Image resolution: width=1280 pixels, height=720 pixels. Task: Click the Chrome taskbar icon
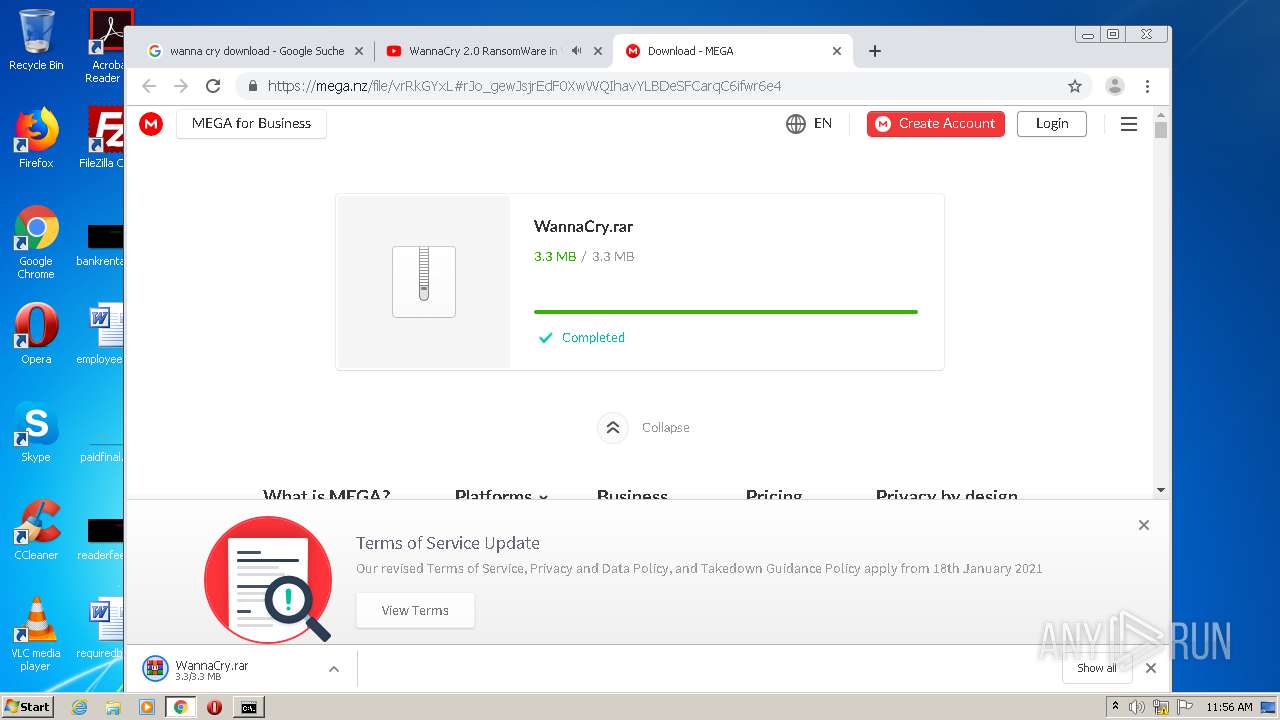click(181, 707)
